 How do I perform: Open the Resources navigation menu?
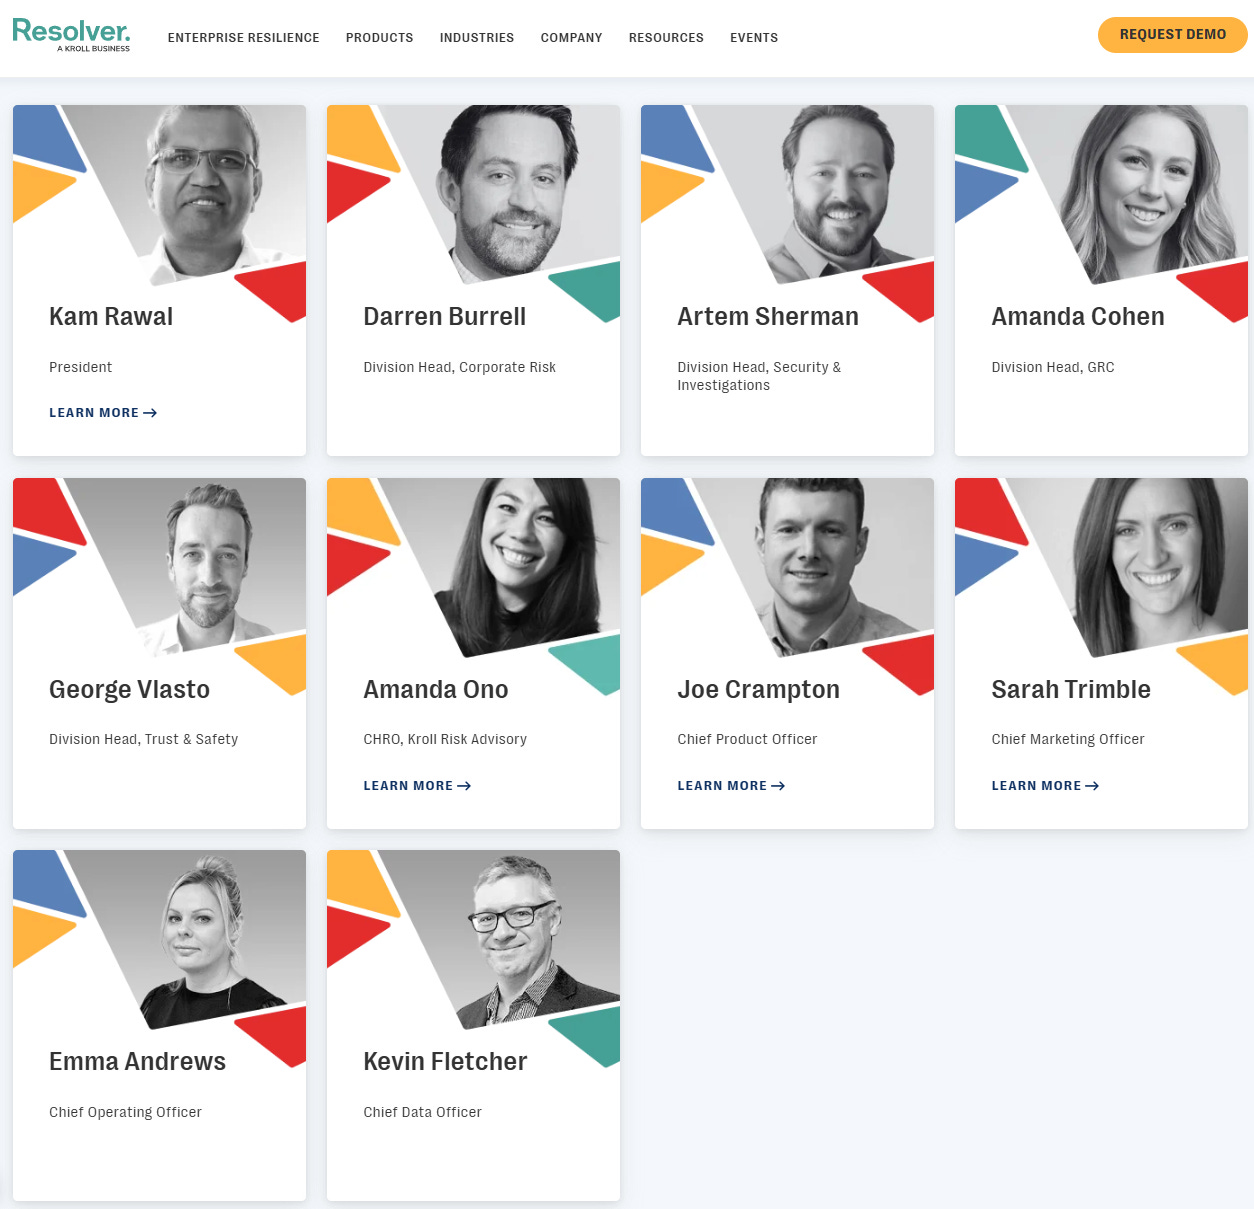point(666,38)
